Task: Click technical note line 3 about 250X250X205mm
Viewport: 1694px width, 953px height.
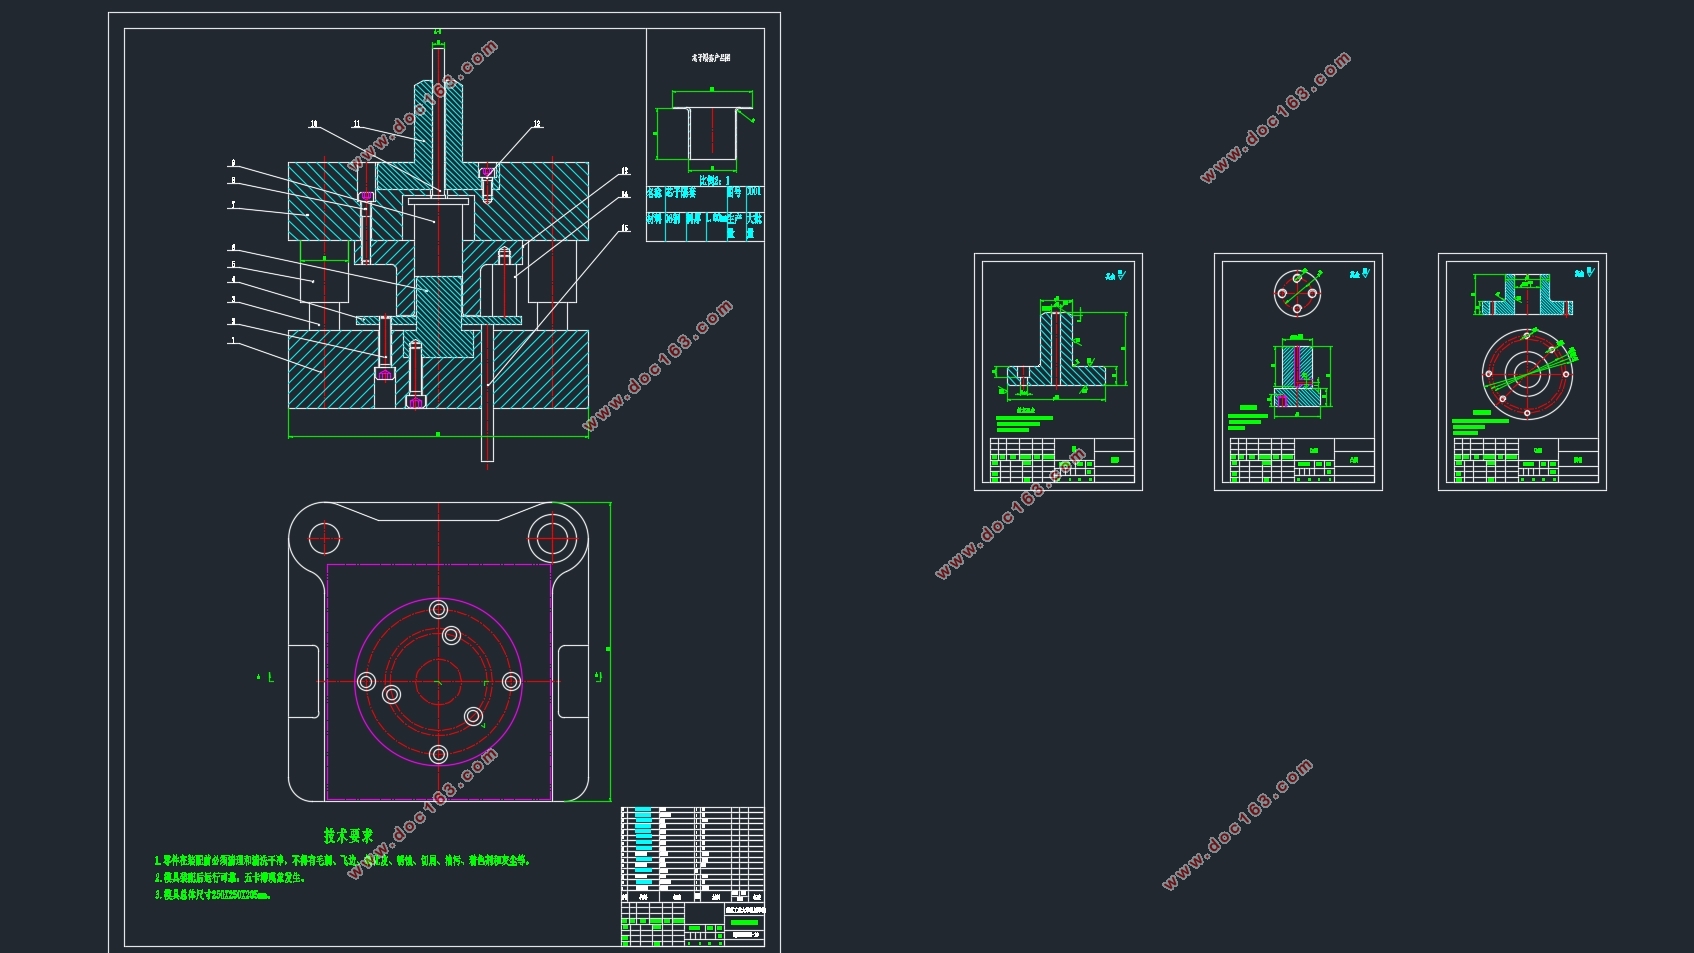Action: pos(213,895)
